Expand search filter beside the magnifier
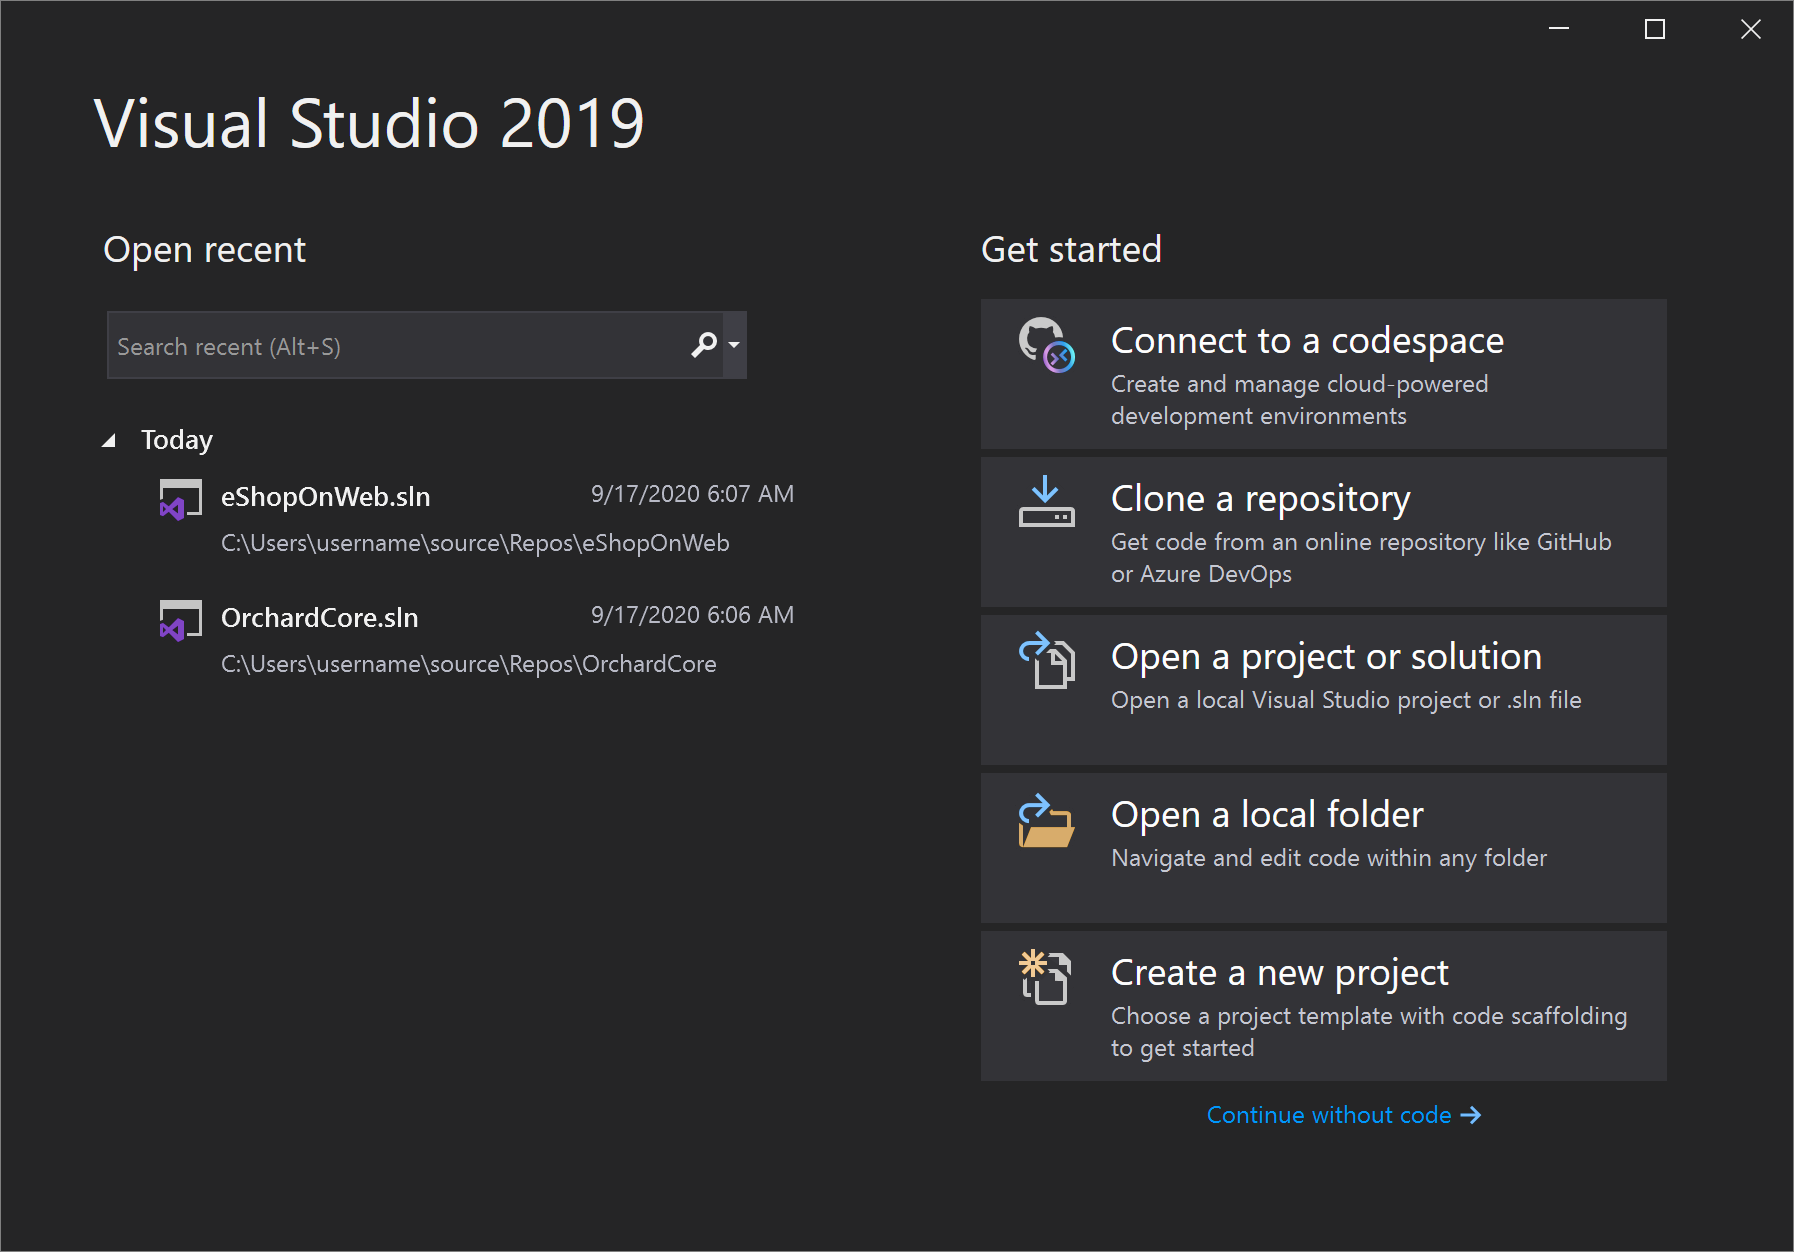This screenshot has height=1252, width=1794. pos(734,345)
